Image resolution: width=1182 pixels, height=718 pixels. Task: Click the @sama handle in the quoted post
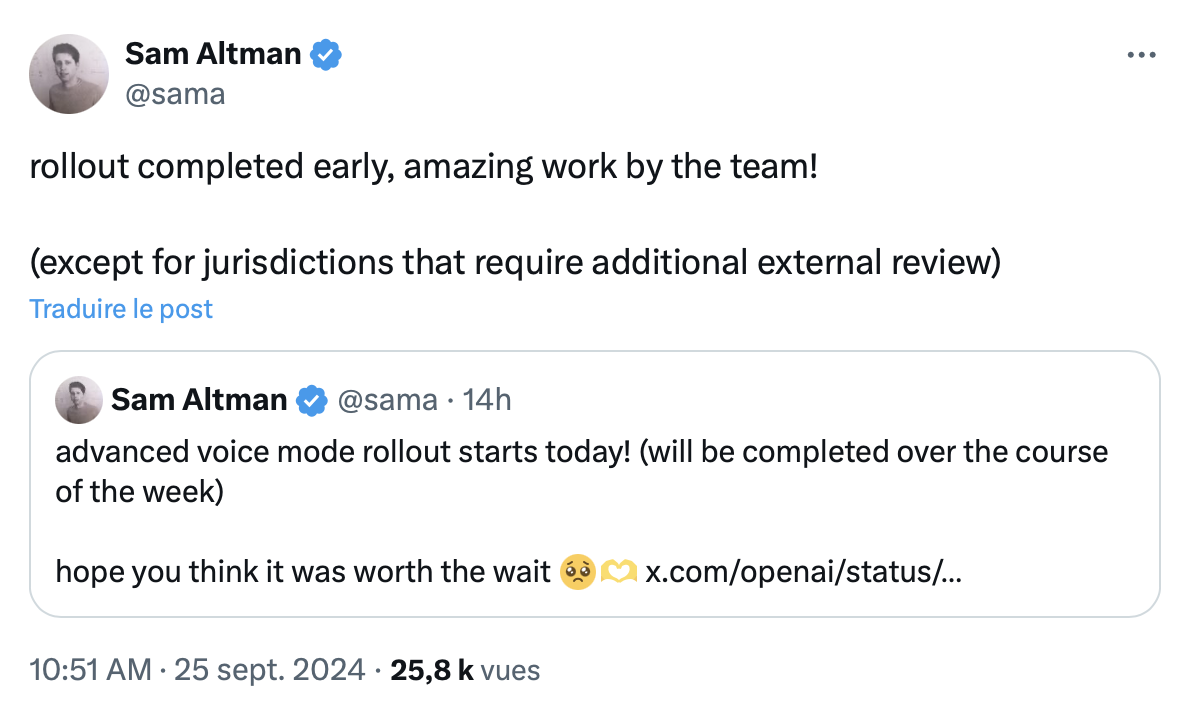coord(387,400)
